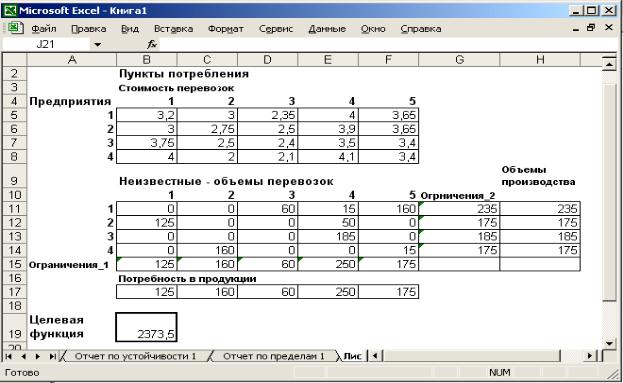This screenshot has height=383, width=623.
Task: Click previous sheet tab navigation arrow
Action: pos(23,356)
